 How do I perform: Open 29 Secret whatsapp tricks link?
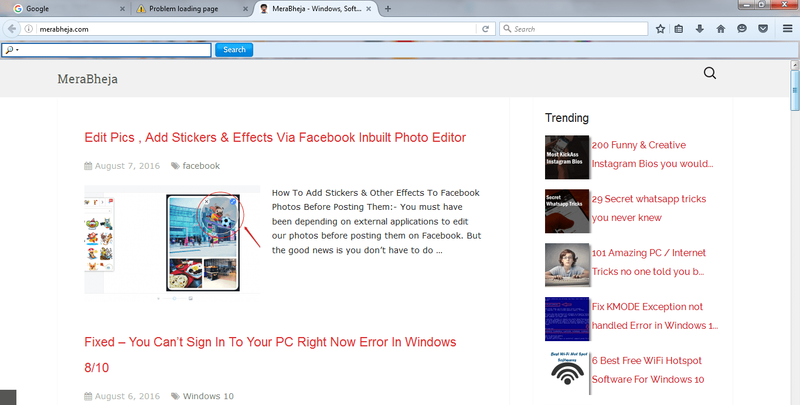pos(649,208)
